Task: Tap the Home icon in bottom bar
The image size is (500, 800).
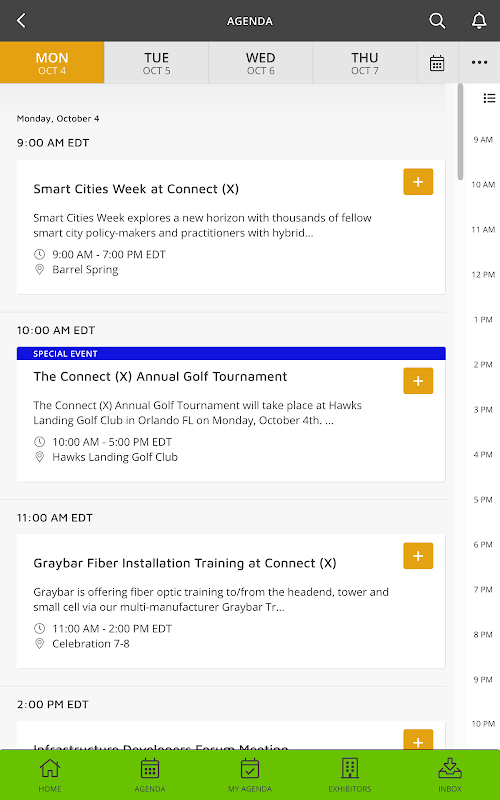Action: 50,774
